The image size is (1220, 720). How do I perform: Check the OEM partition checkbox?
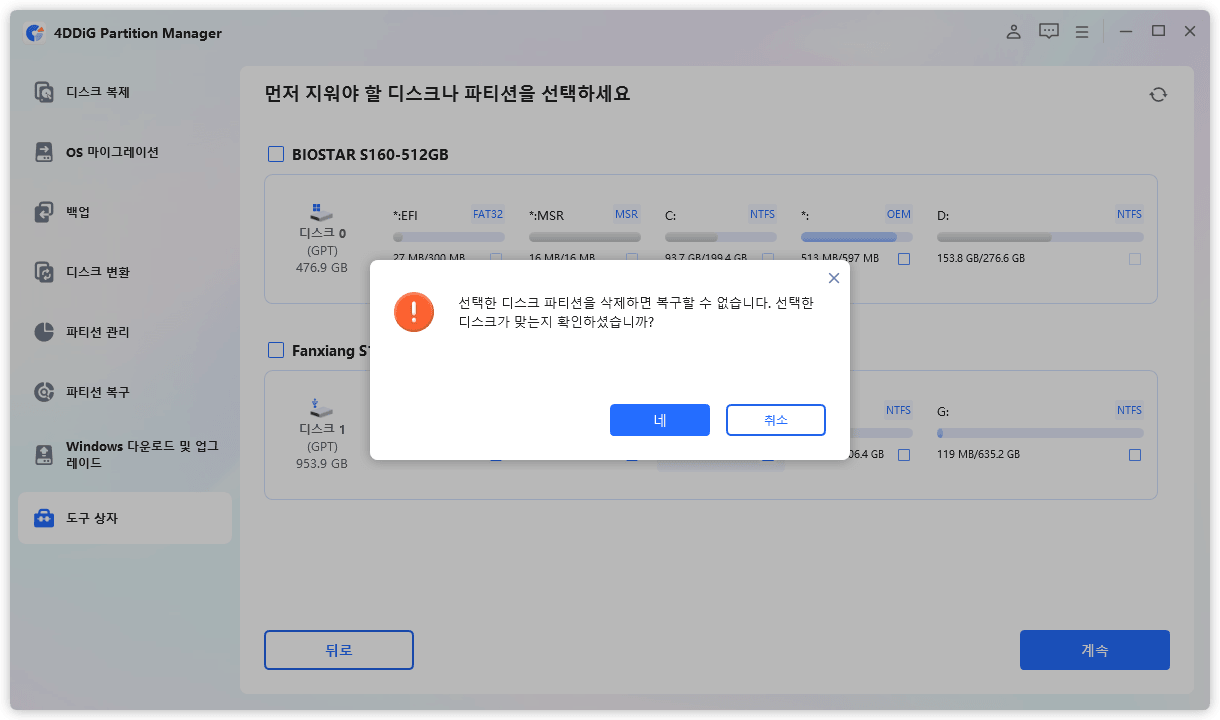coord(904,259)
